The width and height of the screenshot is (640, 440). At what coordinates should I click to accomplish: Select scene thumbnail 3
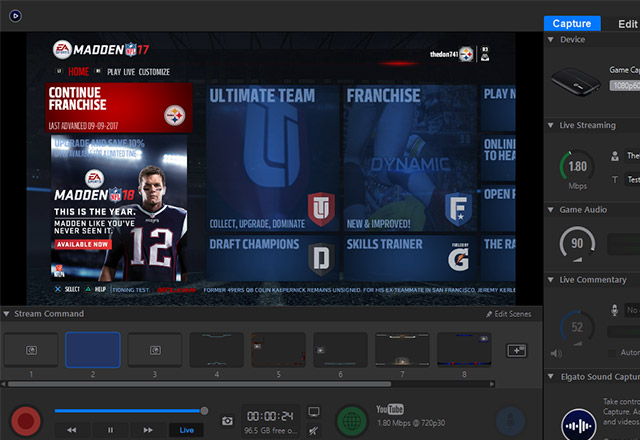(155, 350)
